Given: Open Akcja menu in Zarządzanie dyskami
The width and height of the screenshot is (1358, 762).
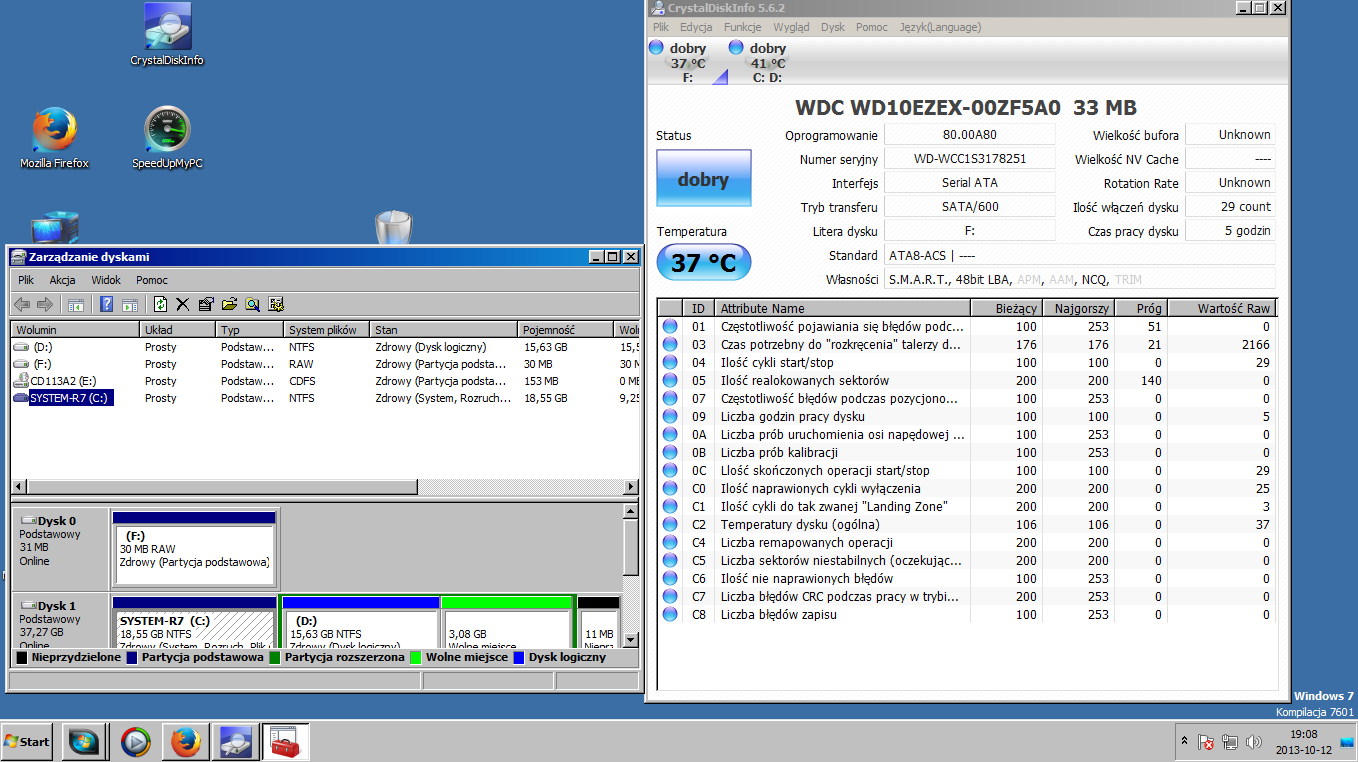Looking at the screenshot, I should tap(62, 280).
